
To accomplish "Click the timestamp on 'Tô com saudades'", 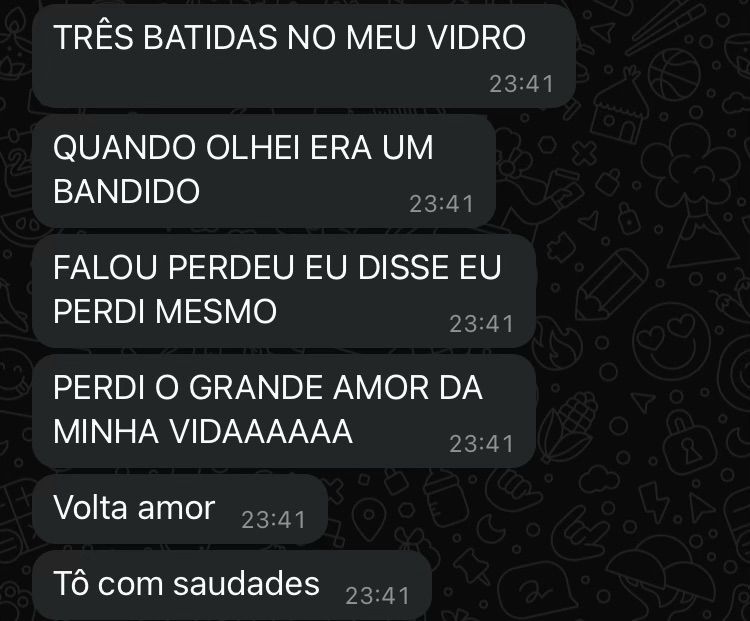I will [377, 596].
